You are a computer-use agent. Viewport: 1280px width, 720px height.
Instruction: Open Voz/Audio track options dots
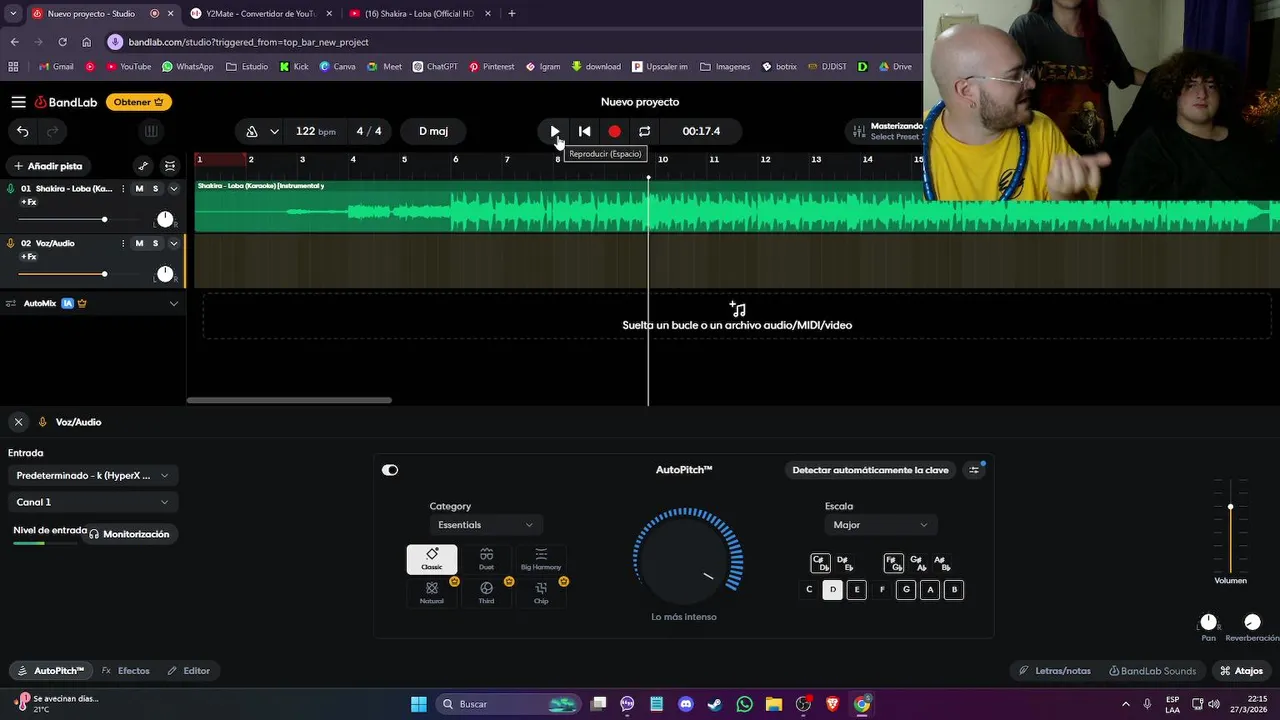124,243
